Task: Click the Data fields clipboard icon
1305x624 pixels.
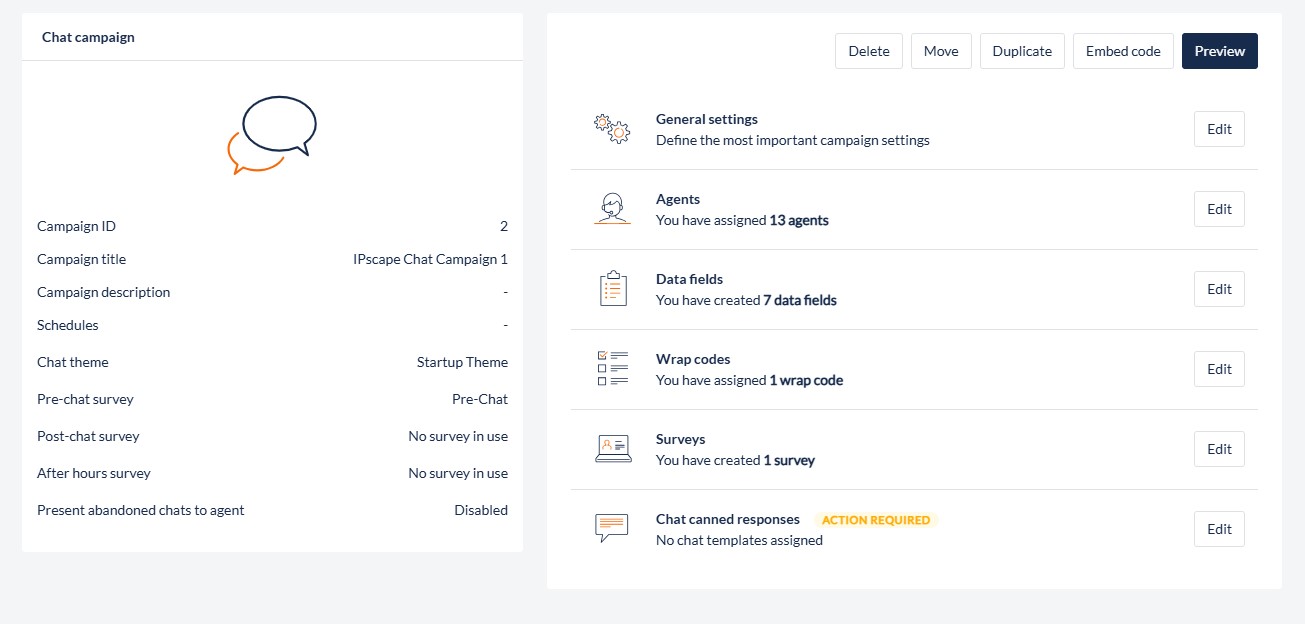Action: [612, 289]
